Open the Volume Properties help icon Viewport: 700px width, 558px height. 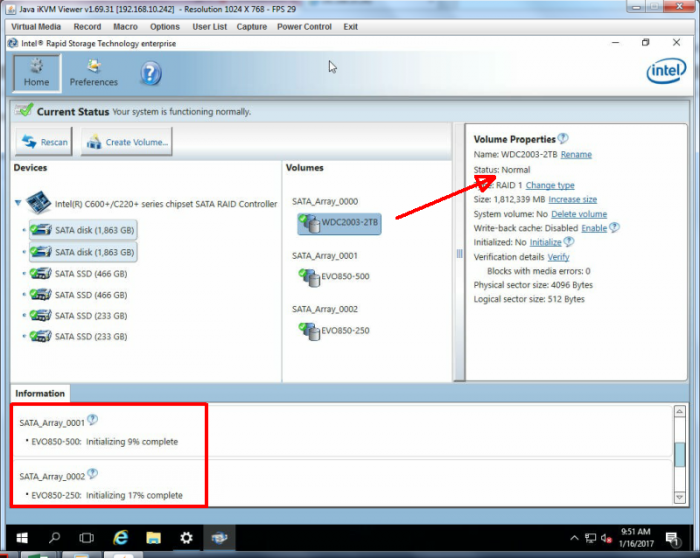tap(563, 138)
